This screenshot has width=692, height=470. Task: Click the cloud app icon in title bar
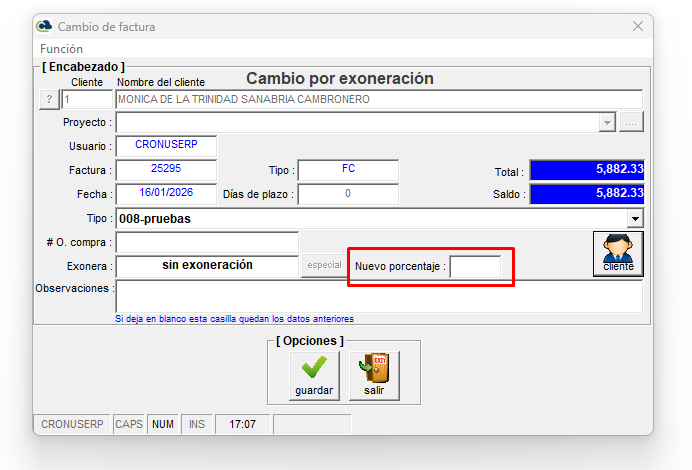pyautogui.click(x=44, y=26)
